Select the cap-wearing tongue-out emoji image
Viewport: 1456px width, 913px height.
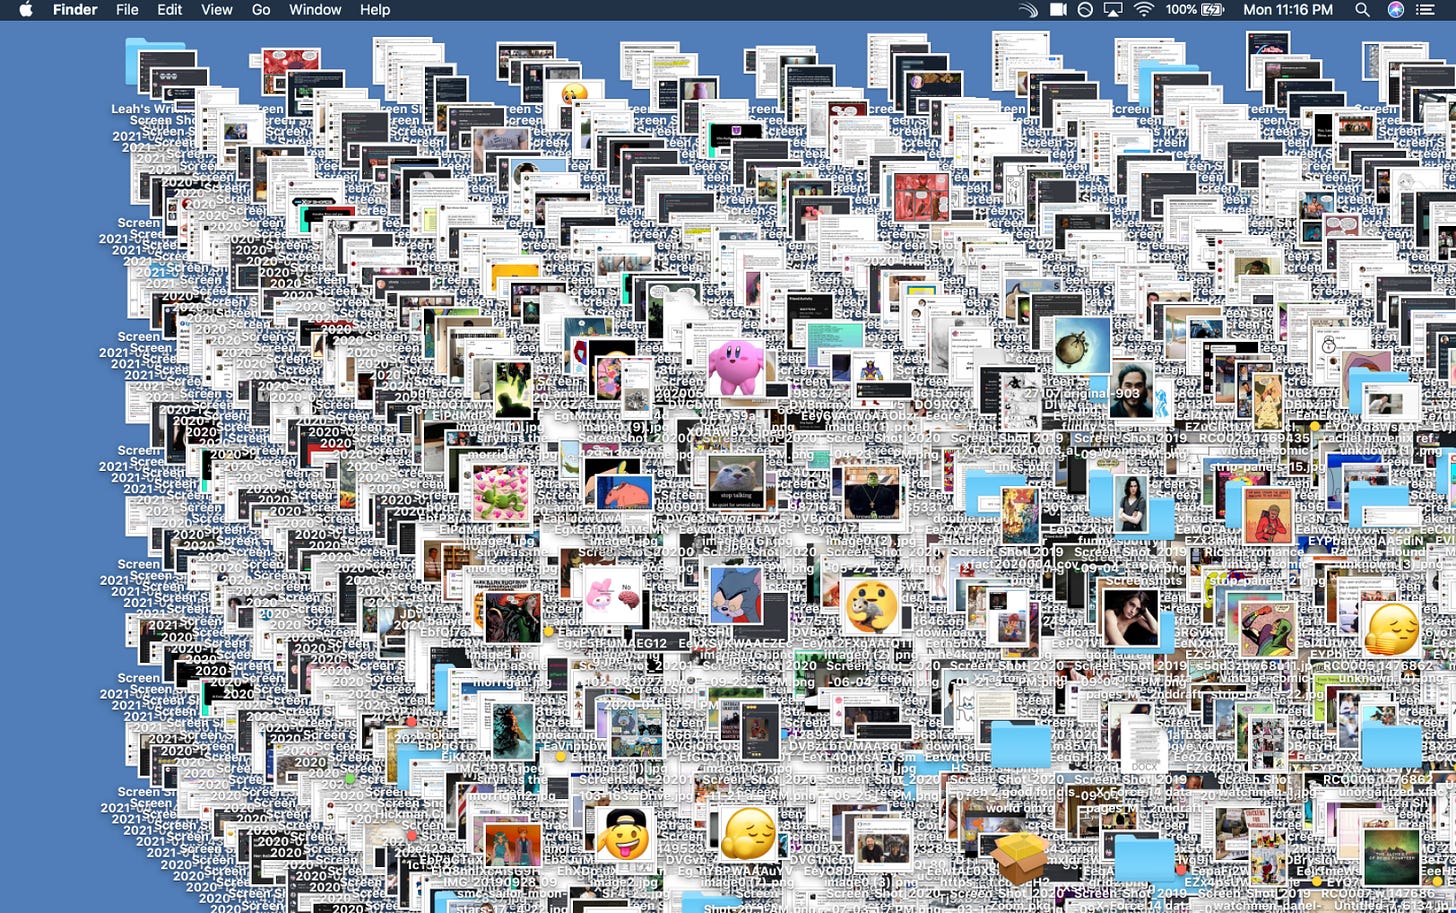625,834
